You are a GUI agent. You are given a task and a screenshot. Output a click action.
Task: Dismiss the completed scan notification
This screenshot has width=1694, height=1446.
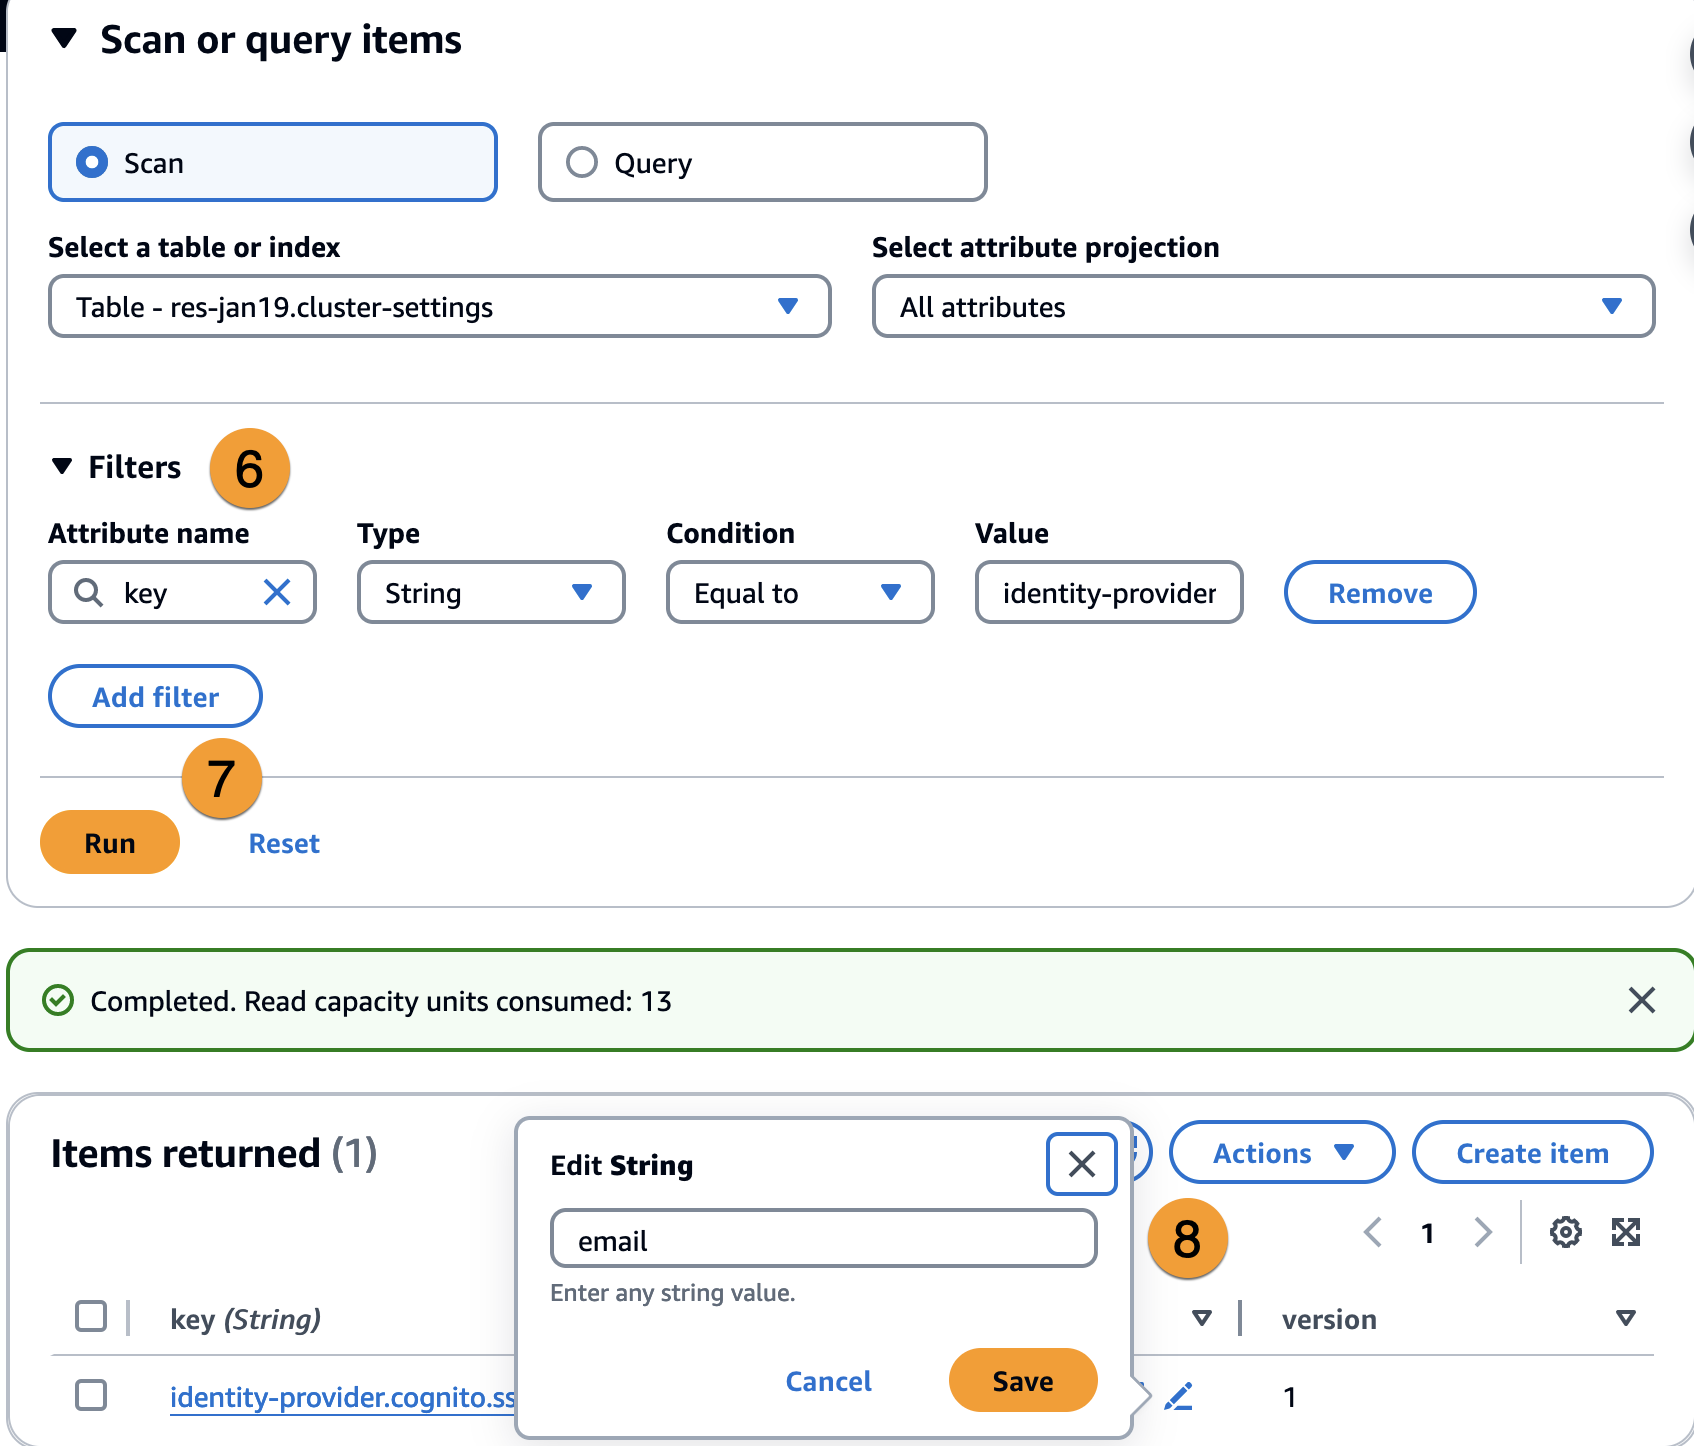(x=1641, y=1000)
